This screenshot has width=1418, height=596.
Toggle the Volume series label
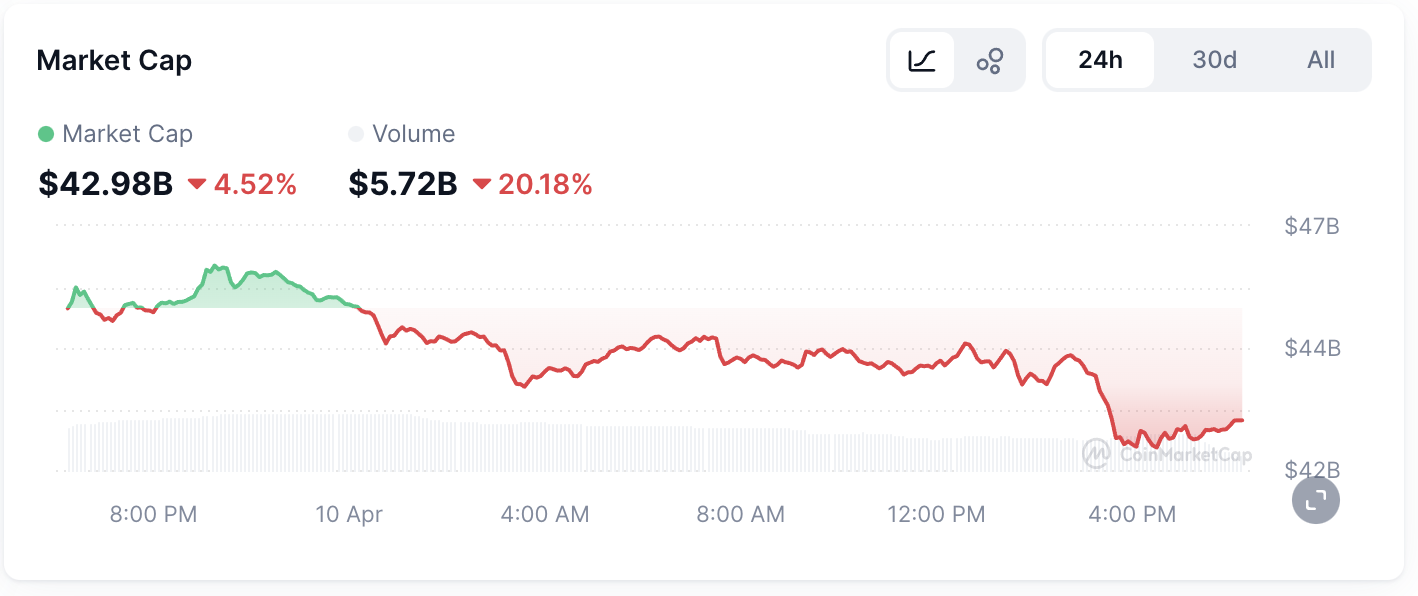point(413,134)
